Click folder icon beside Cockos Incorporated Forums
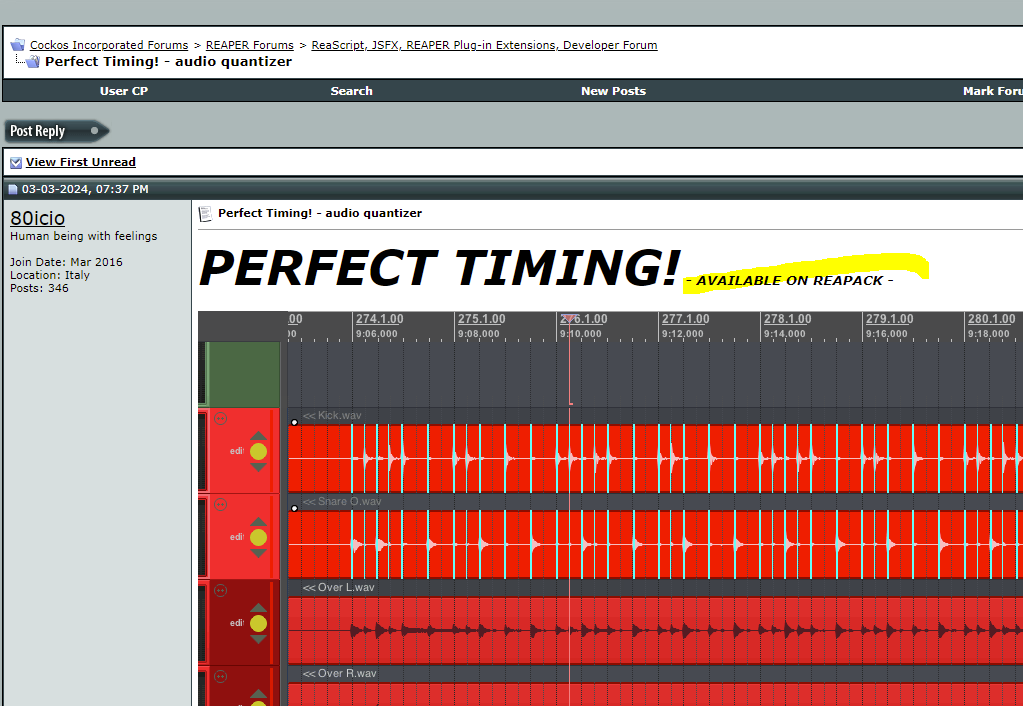The width and height of the screenshot is (1023, 706). (x=18, y=45)
